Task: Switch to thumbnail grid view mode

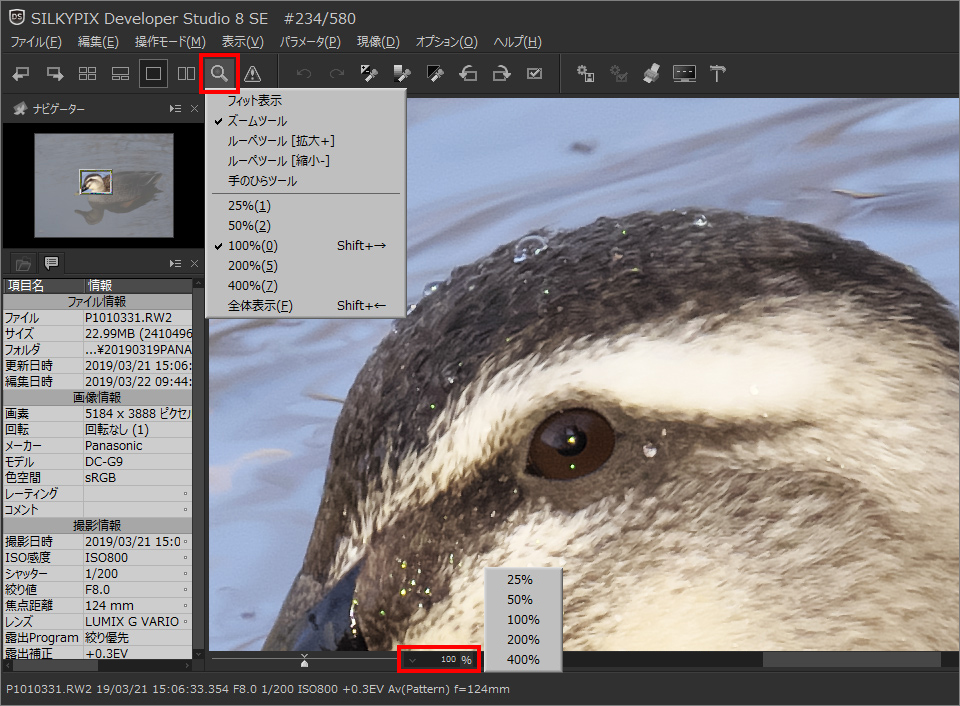Action: tap(87, 74)
